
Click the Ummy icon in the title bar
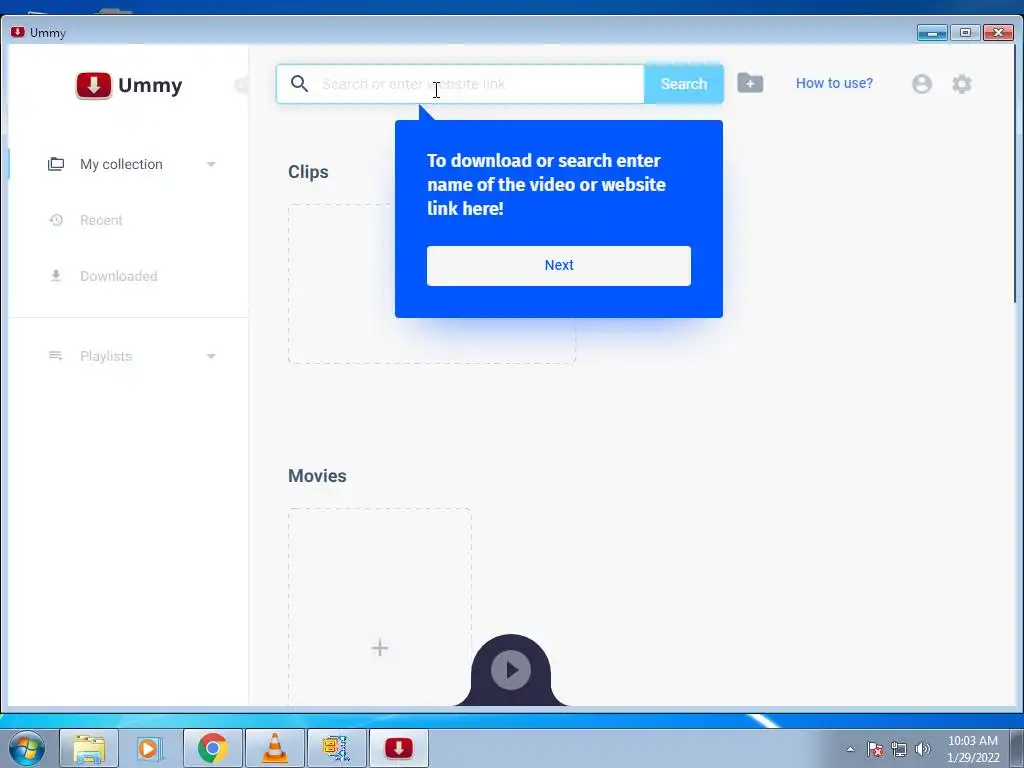tap(18, 32)
